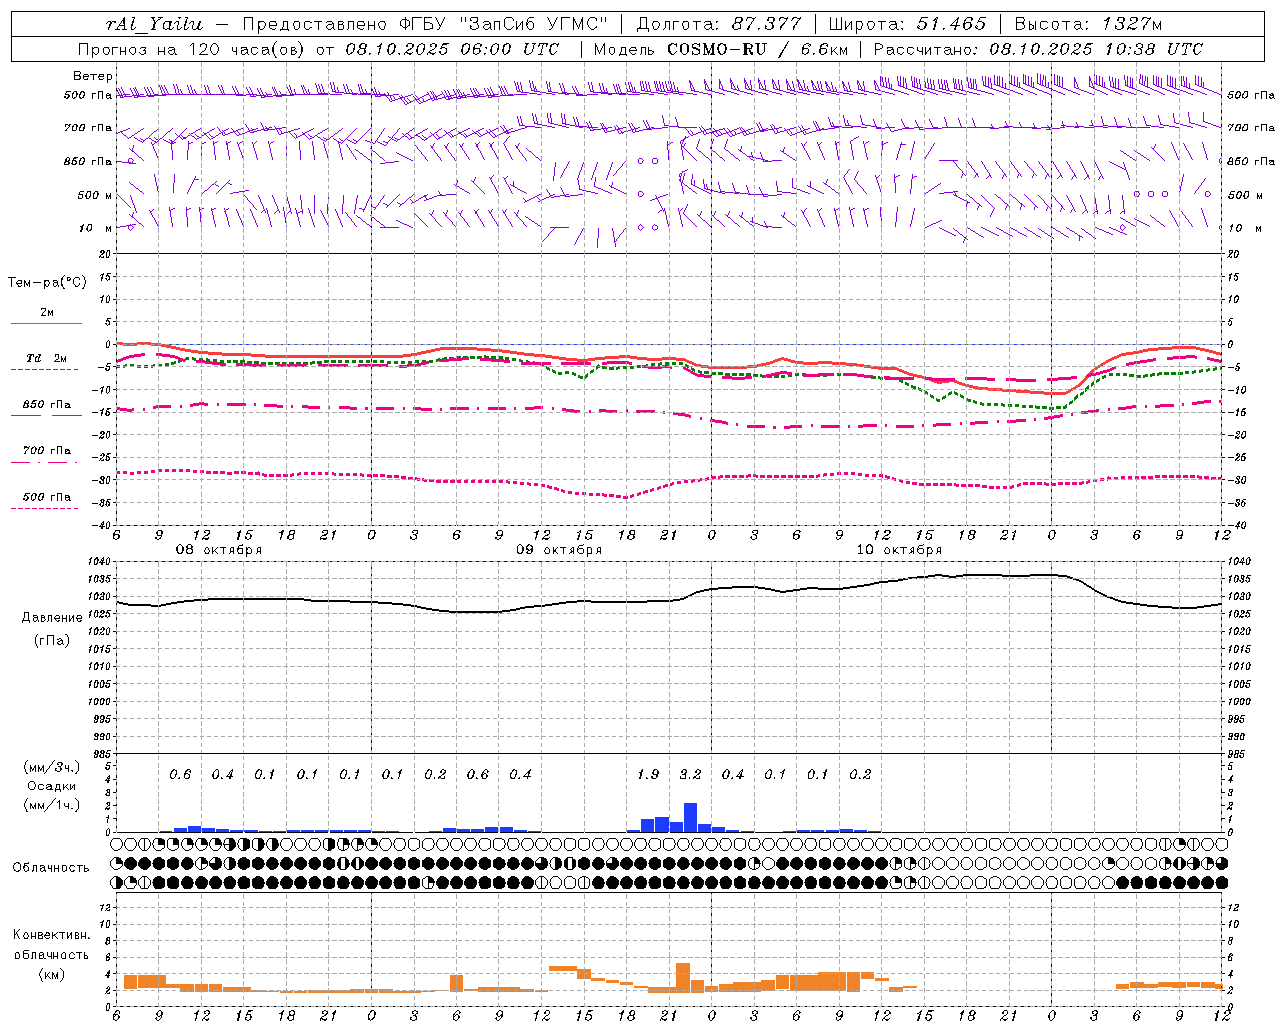Click the Облачность cloud cover label
This screenshot has width=1280, height=1024.
51,868
